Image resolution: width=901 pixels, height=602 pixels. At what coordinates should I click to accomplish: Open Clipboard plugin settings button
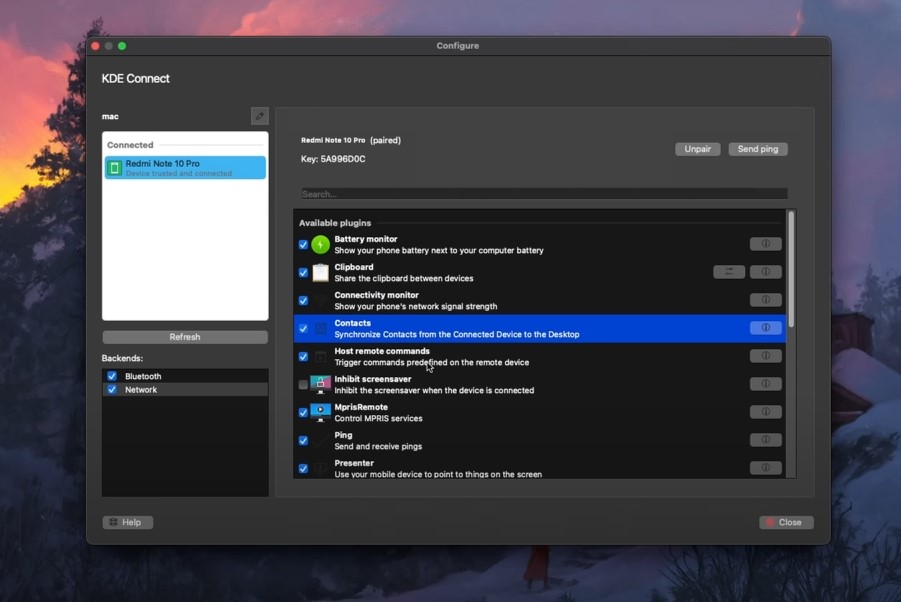729,272
